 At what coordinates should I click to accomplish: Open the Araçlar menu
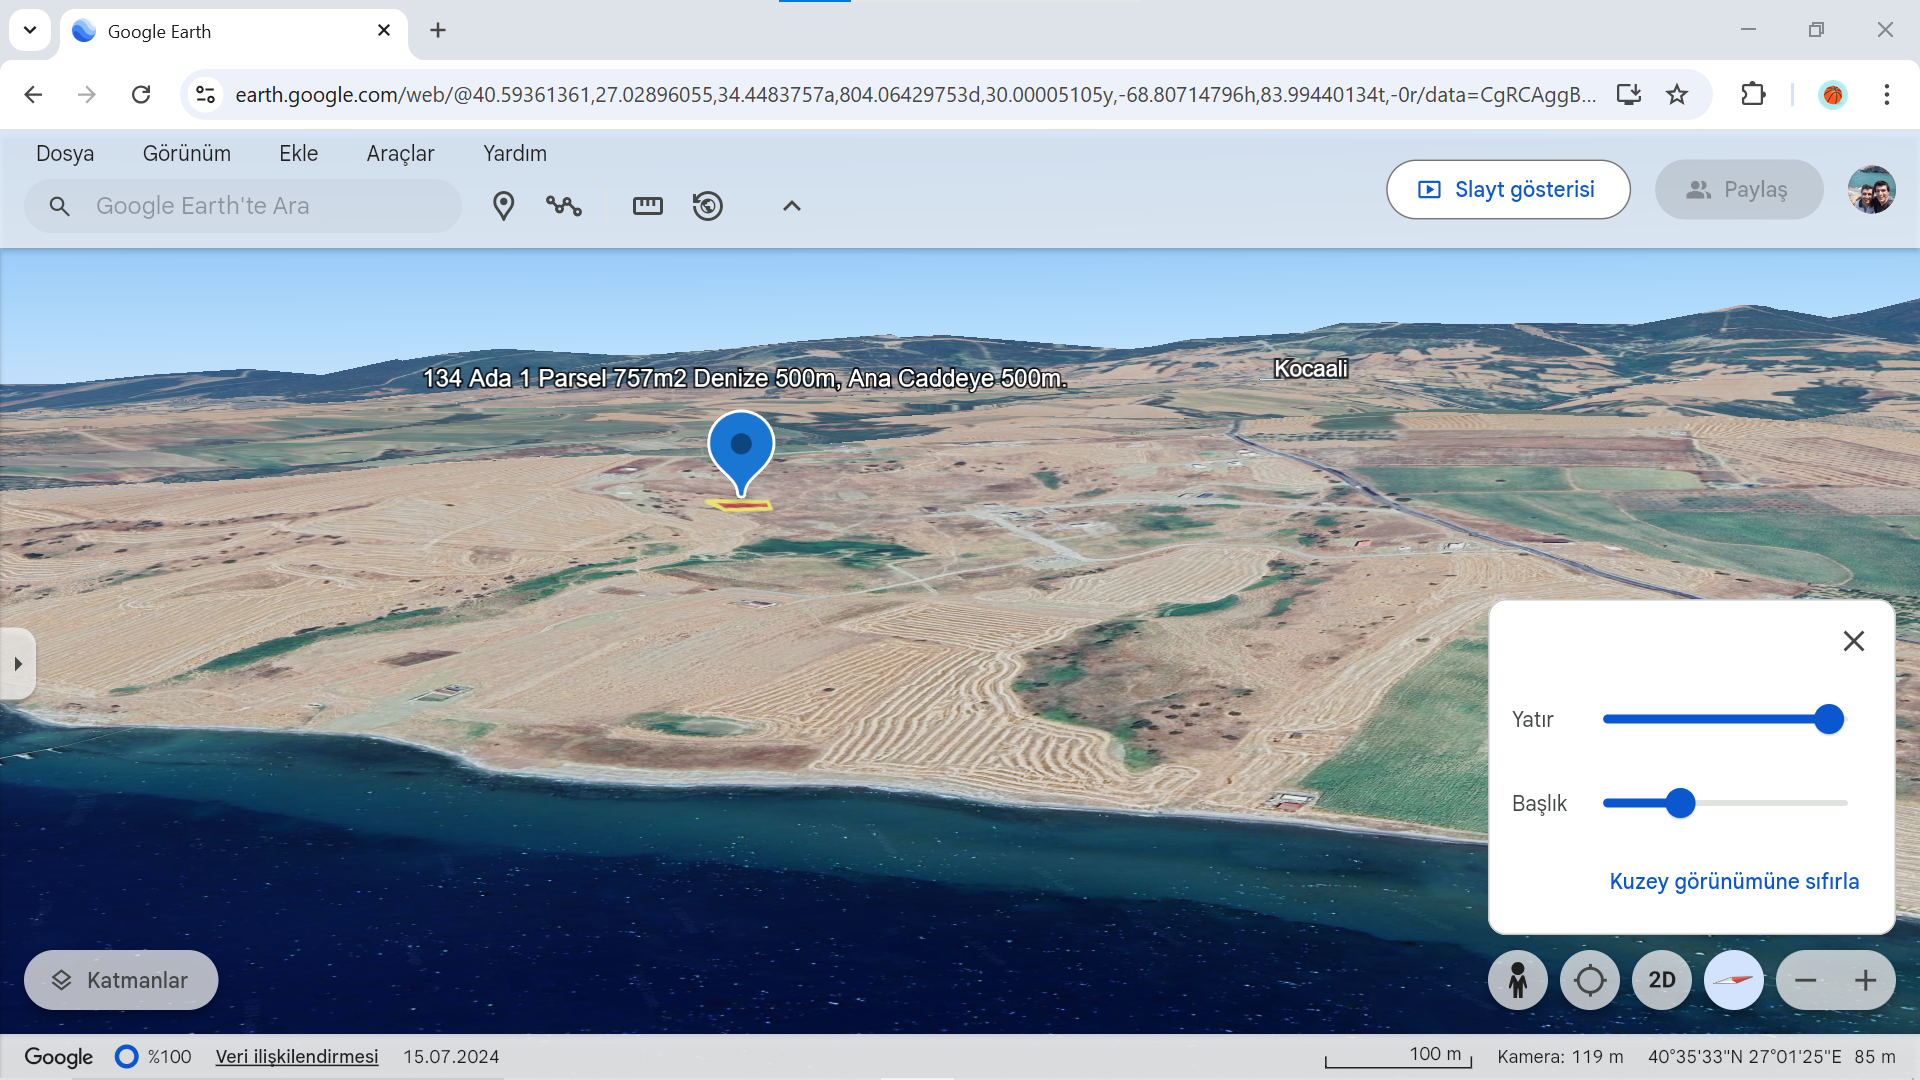click(400, 153)
